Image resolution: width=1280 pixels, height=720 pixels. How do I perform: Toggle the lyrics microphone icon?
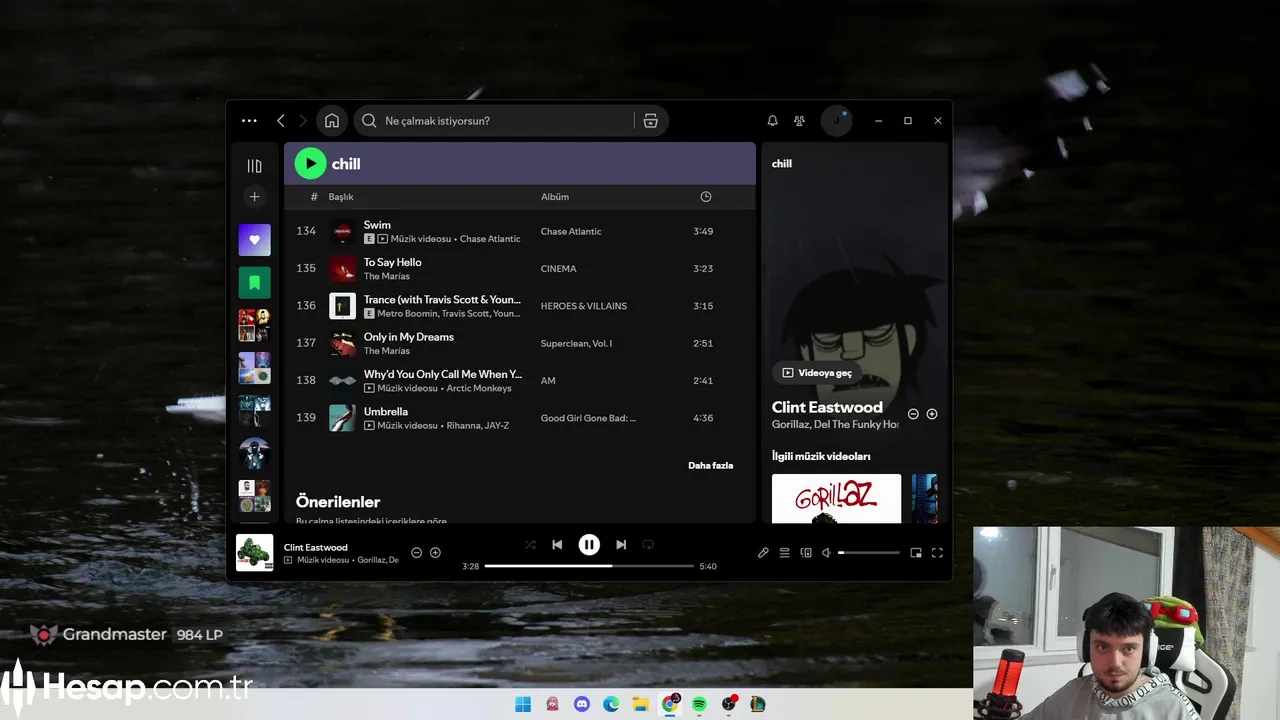point(763,553)
